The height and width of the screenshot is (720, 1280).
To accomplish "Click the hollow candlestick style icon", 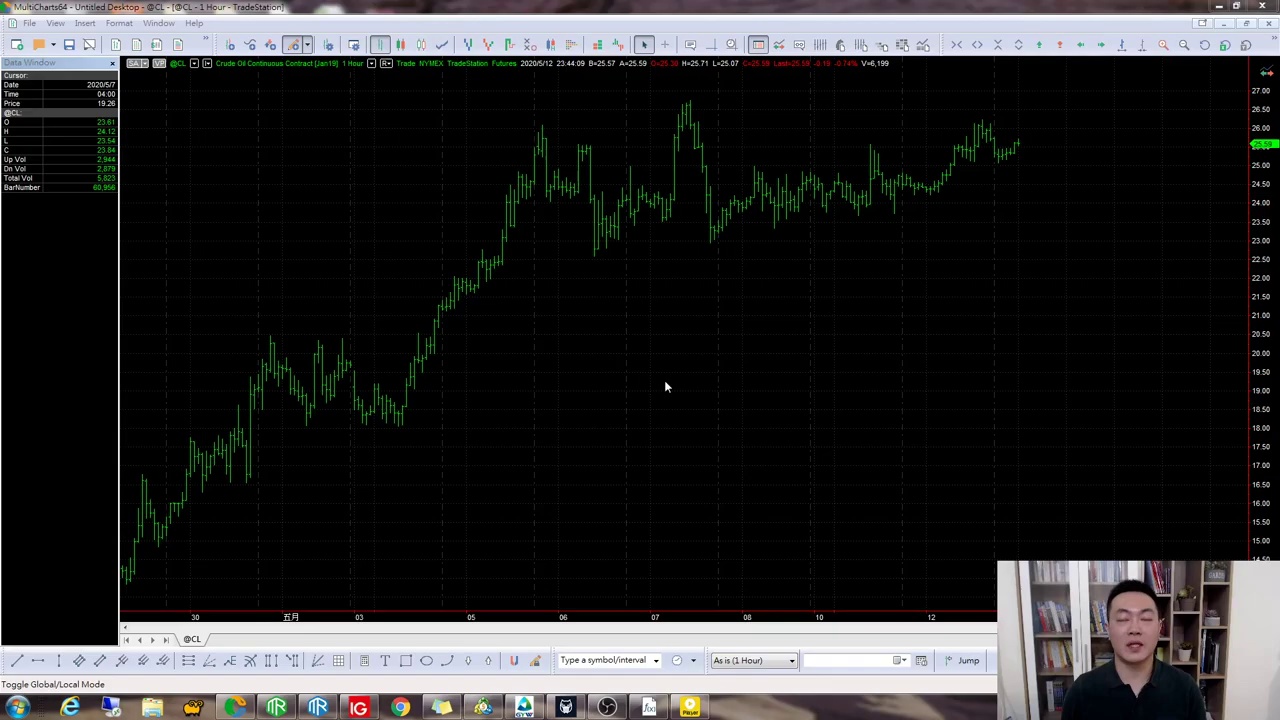I will (x=421, y=45).
